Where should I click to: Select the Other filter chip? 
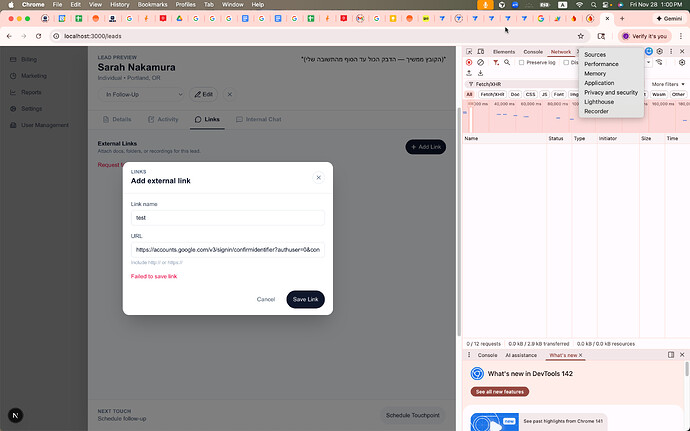pos(678,94)
